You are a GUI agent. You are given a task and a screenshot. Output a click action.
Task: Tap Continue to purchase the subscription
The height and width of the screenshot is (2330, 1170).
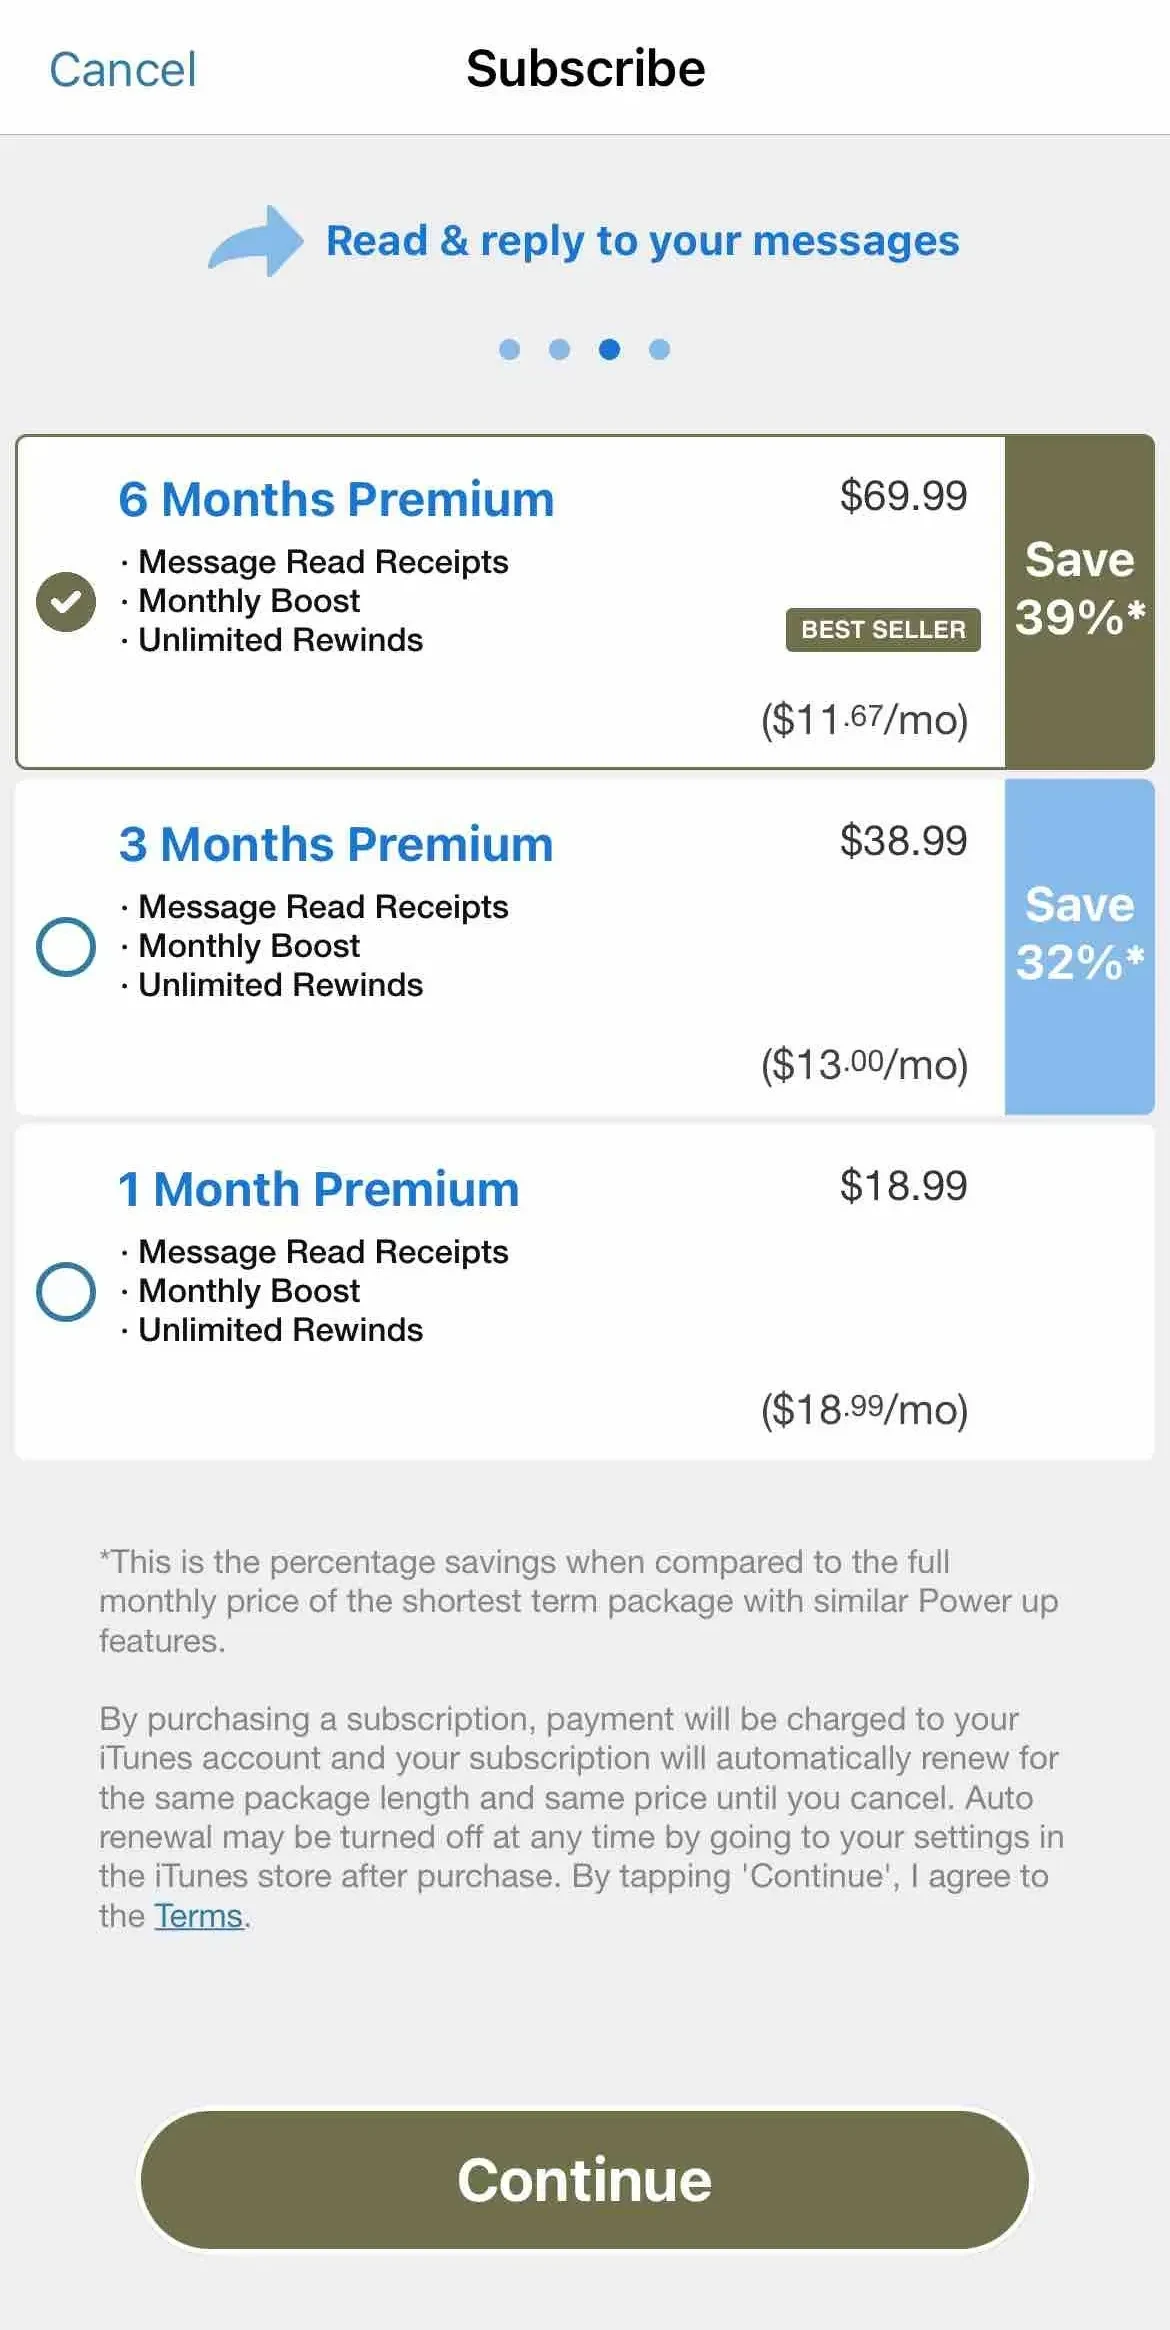tap(585, 2180)
